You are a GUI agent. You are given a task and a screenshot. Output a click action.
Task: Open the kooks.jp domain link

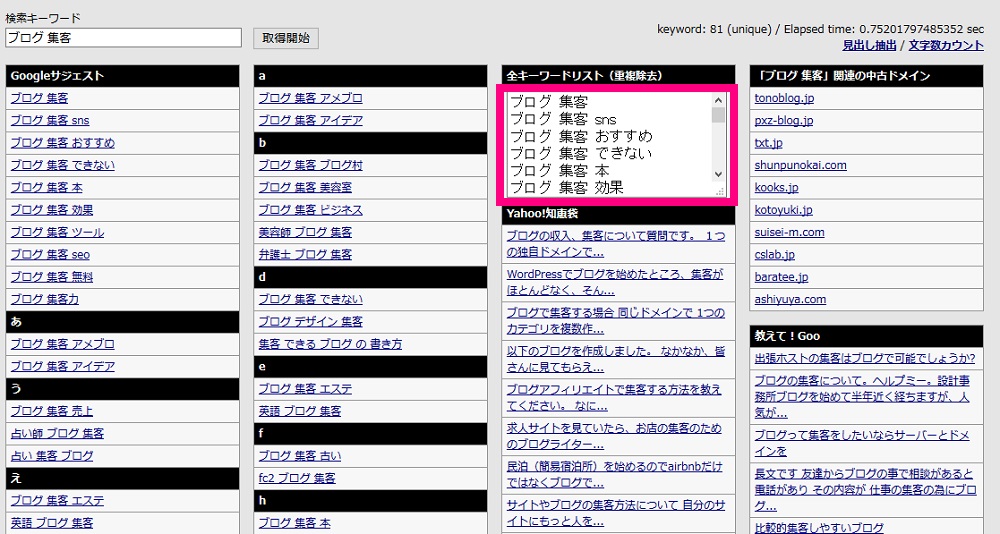click(776, 188)
